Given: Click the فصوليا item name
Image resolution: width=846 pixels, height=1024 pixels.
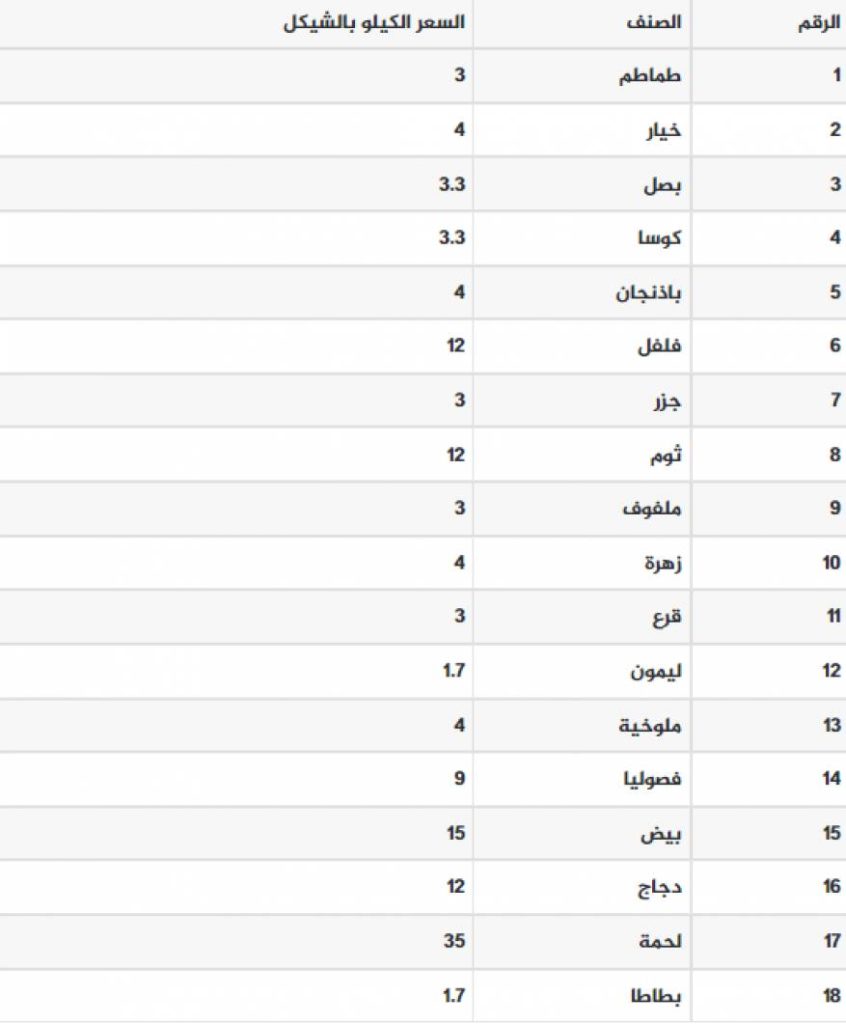Looking at the screenshot, I should (652, 778).
